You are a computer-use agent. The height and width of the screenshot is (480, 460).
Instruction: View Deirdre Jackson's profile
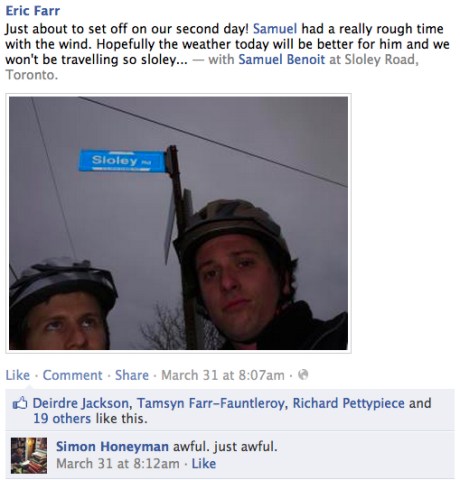click(81, 403)
